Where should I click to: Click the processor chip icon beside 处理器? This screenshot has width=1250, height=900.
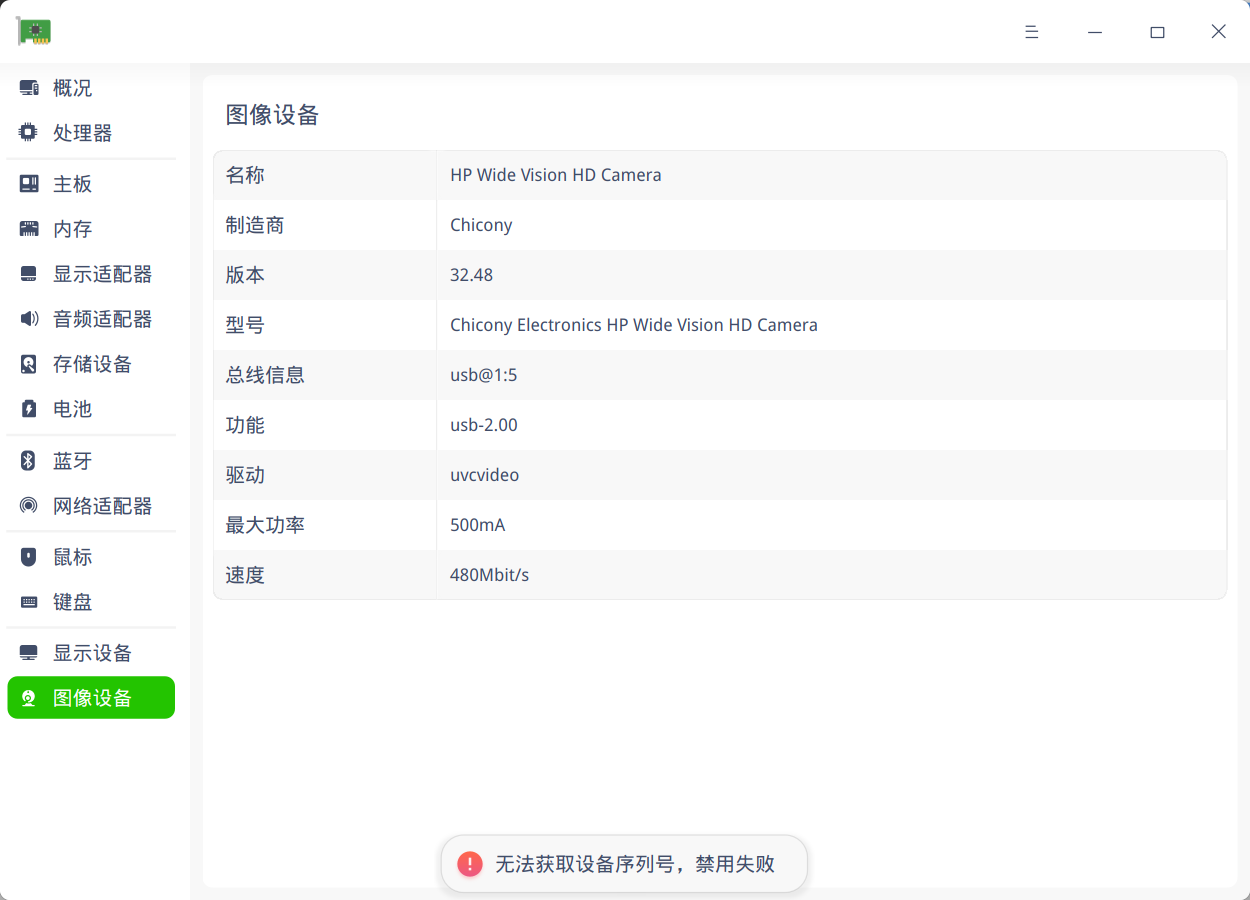tap(29, 133)
